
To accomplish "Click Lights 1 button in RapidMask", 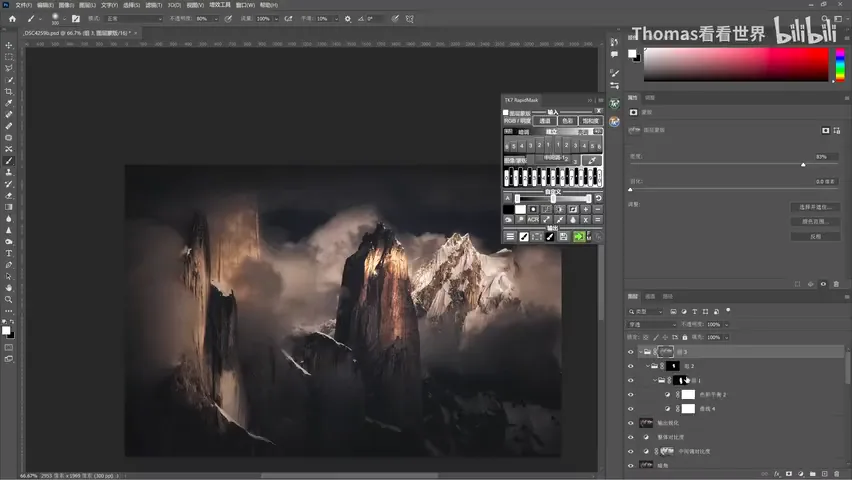I will (x=557, y=145).
